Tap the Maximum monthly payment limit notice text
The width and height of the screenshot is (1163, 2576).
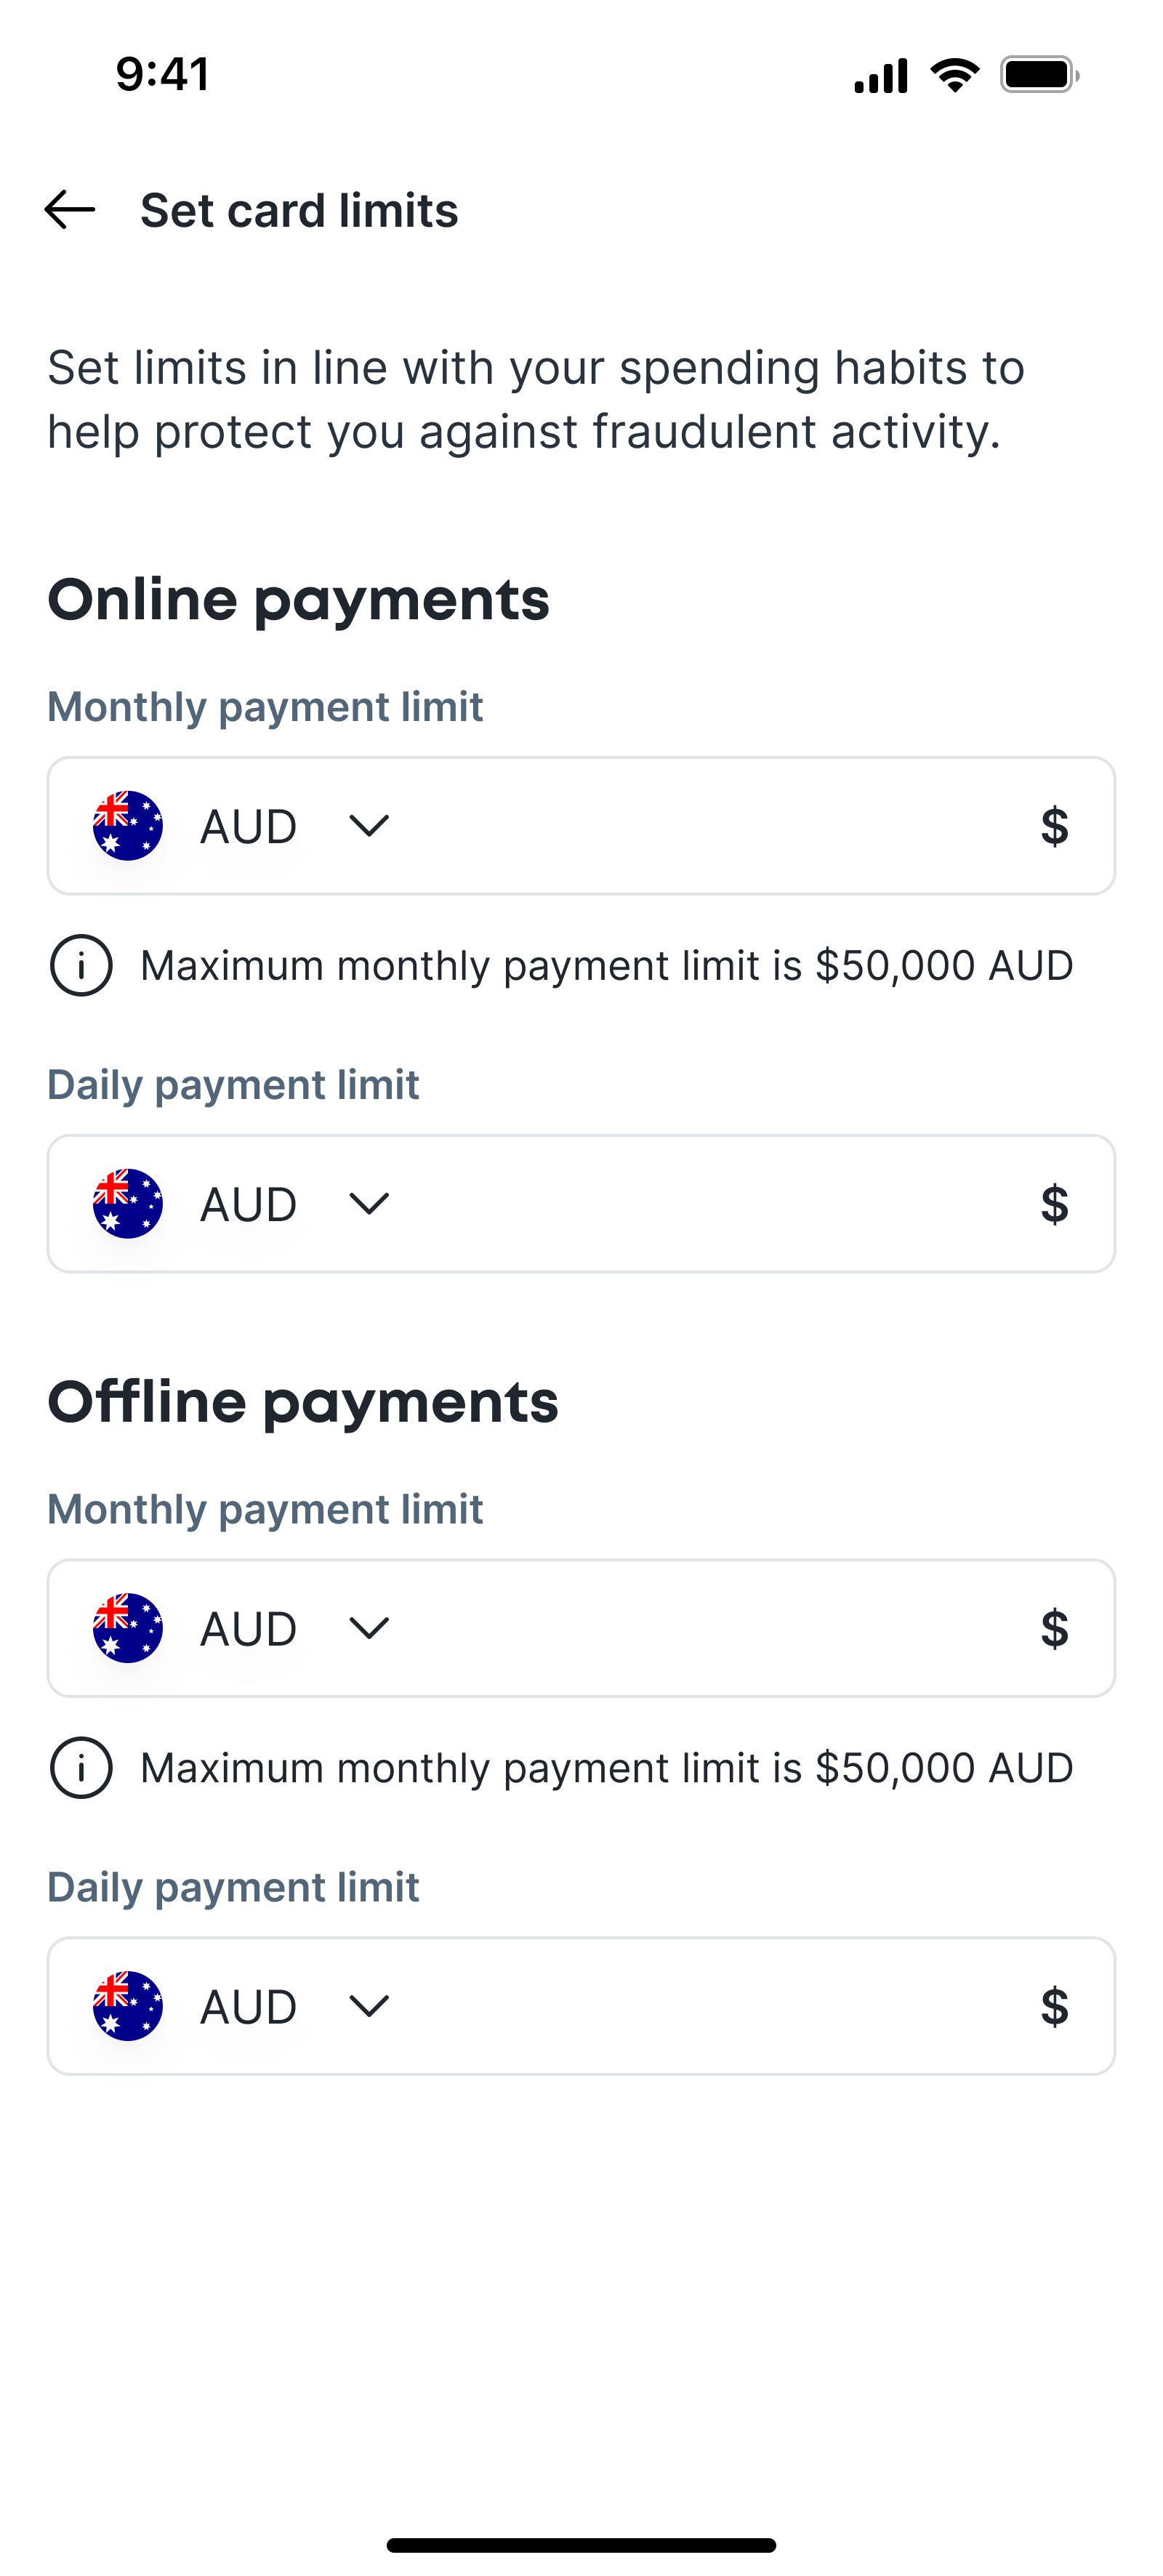(606, 964)
